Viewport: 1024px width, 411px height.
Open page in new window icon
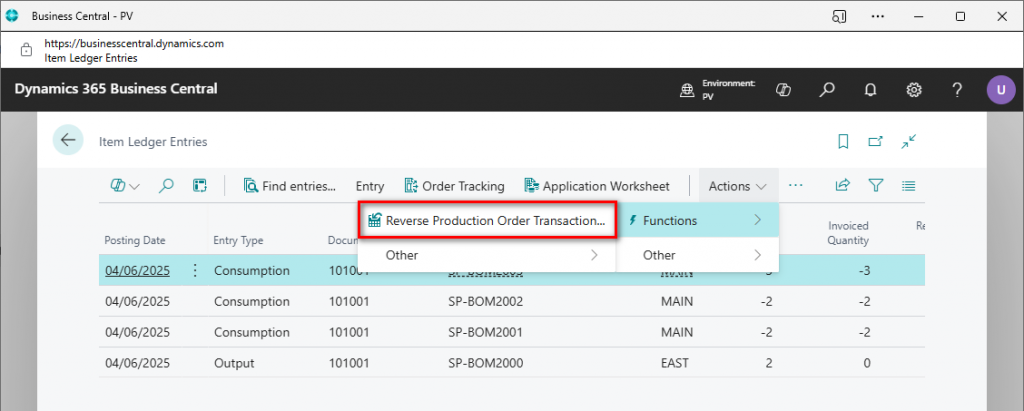coord(875,142)
